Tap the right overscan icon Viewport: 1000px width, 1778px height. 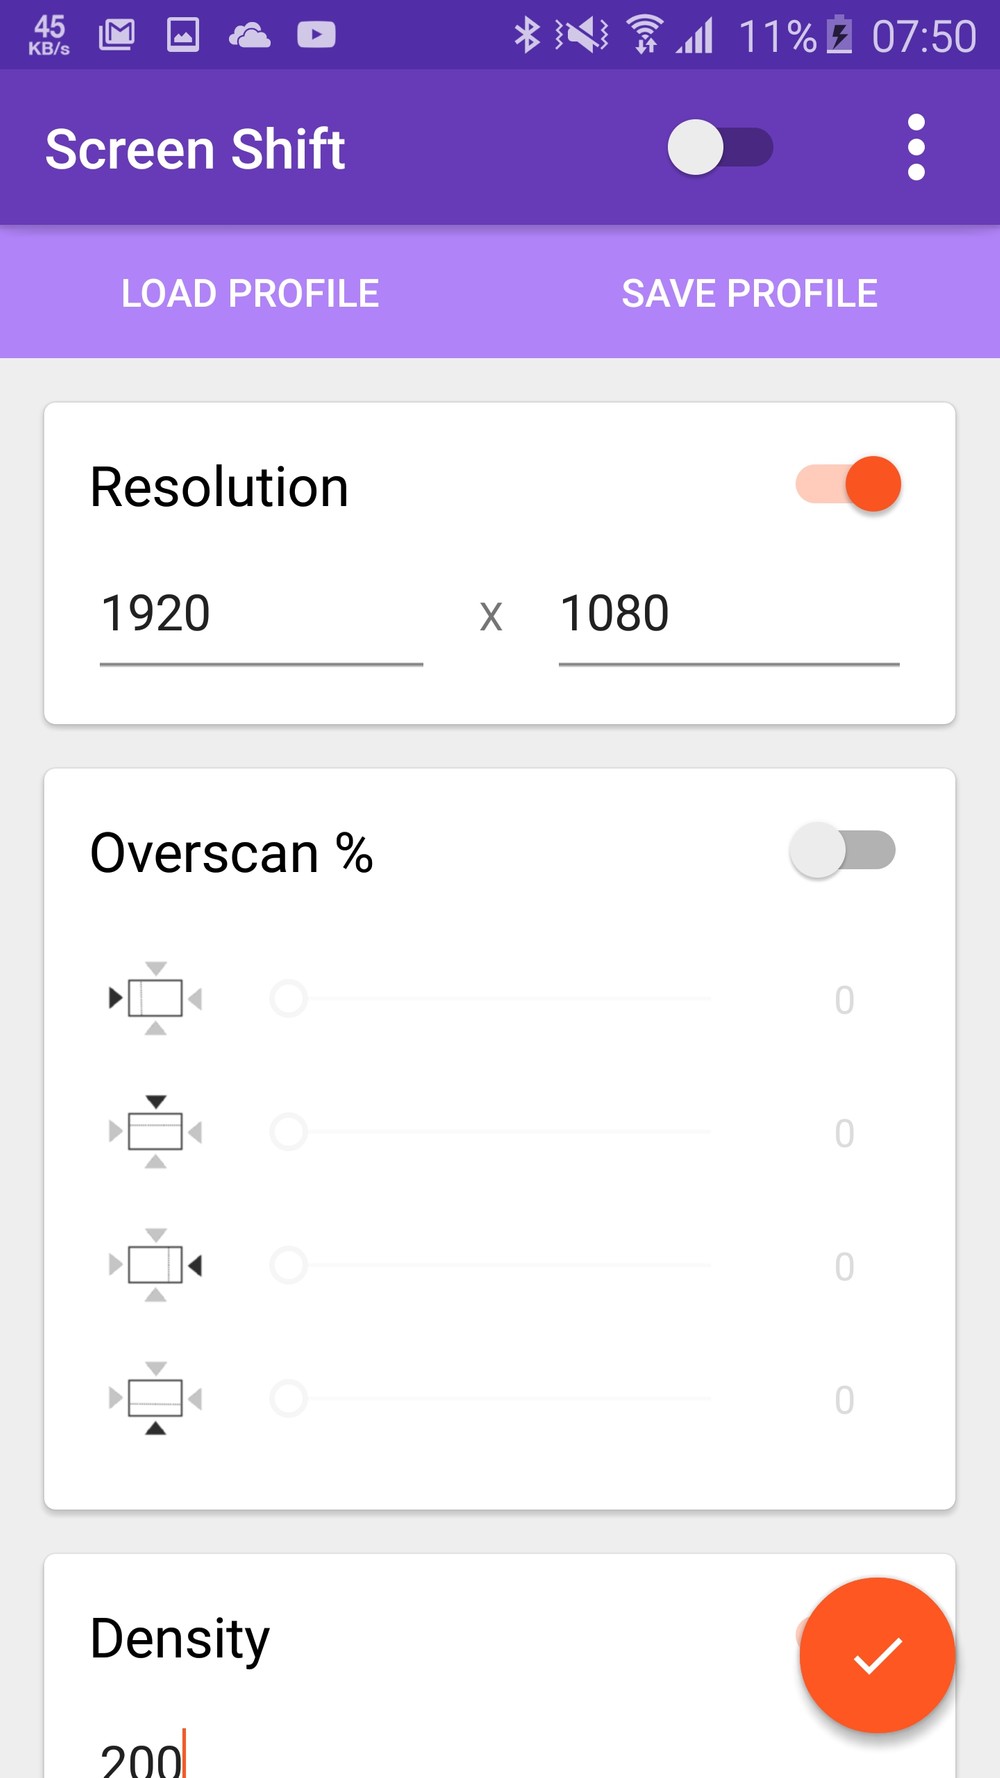pyautogui.click(x=156, y=1265)
